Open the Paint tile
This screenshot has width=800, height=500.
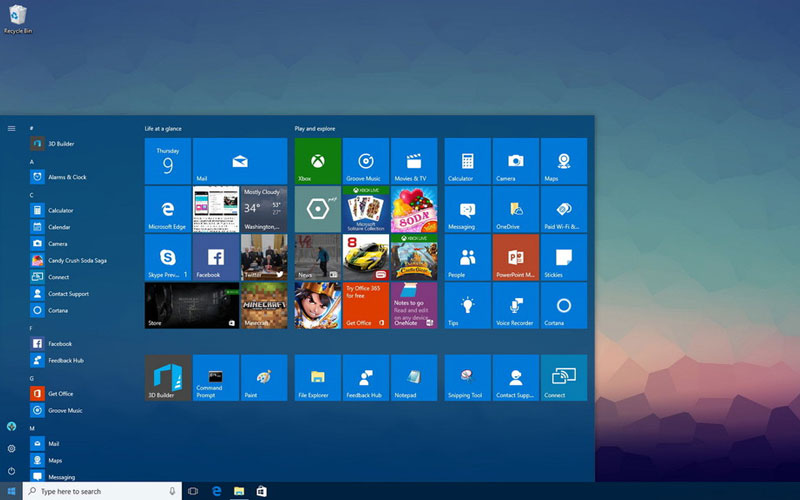click(264, 377)
